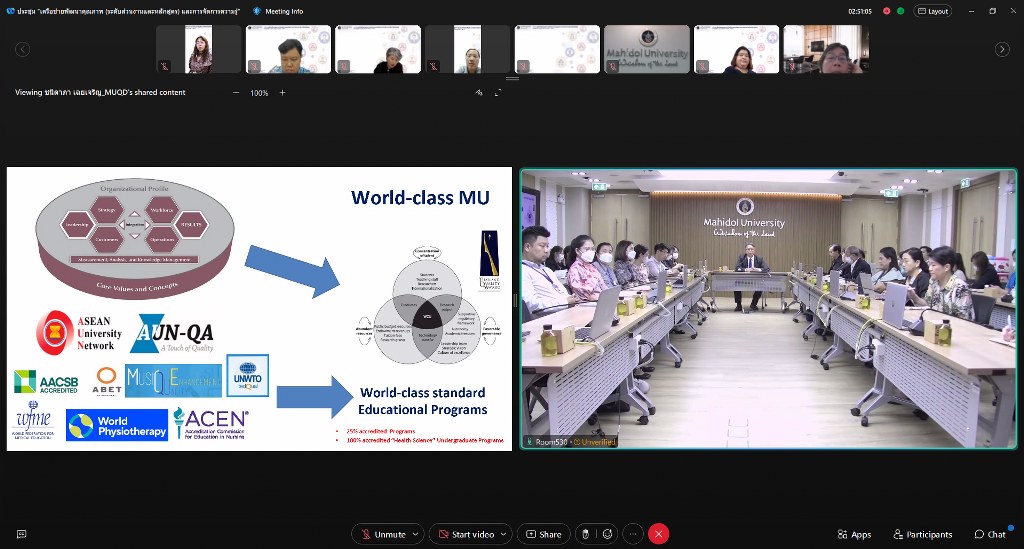Open the annotate tool for shared content
Screen dimensions: 1024x549
point(479,93)
